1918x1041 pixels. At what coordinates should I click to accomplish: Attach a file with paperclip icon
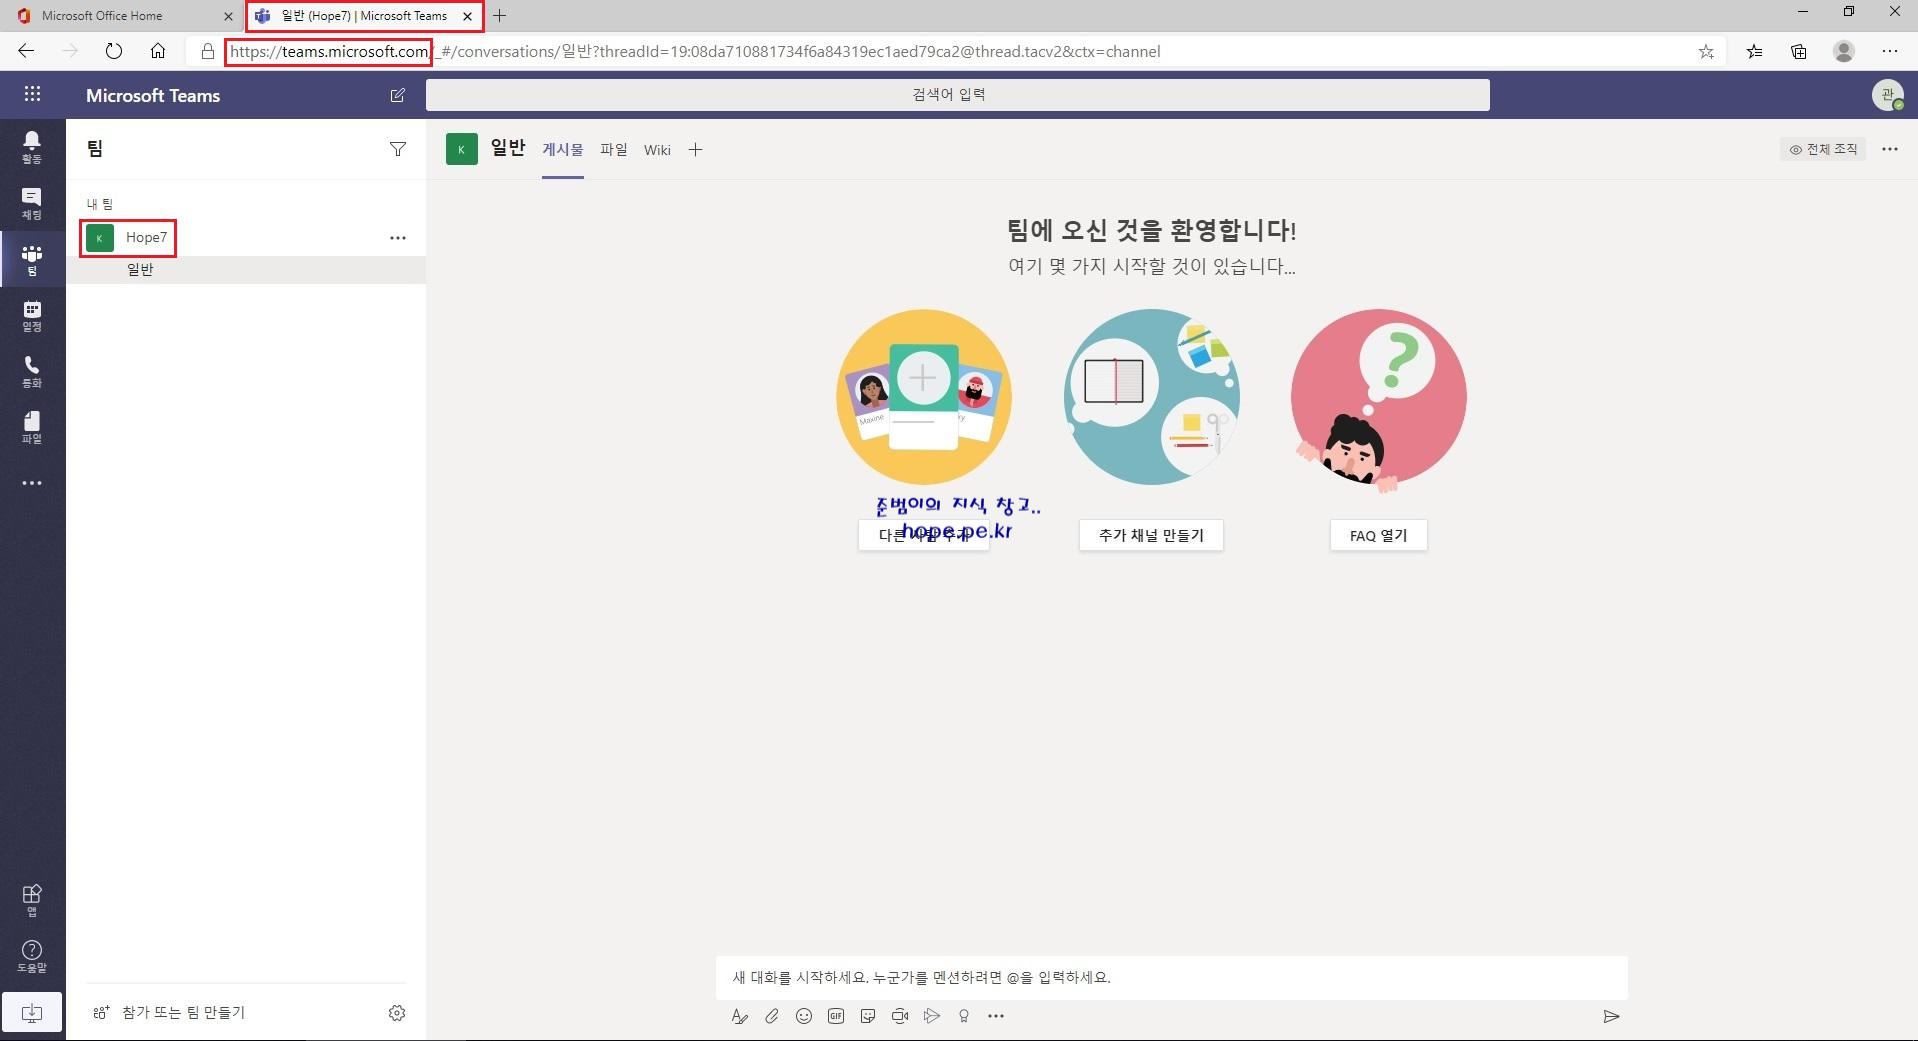pos(772,1016)
